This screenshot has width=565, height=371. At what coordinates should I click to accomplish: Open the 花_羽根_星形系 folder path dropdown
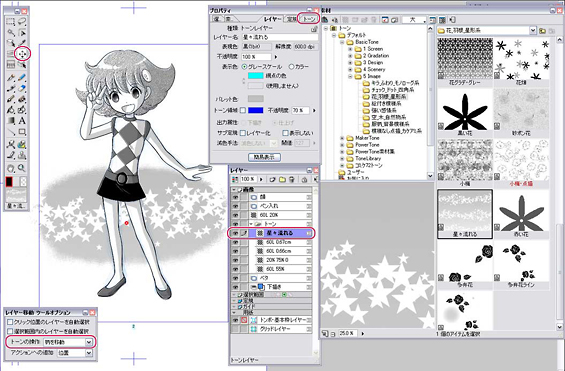point(533,31)
